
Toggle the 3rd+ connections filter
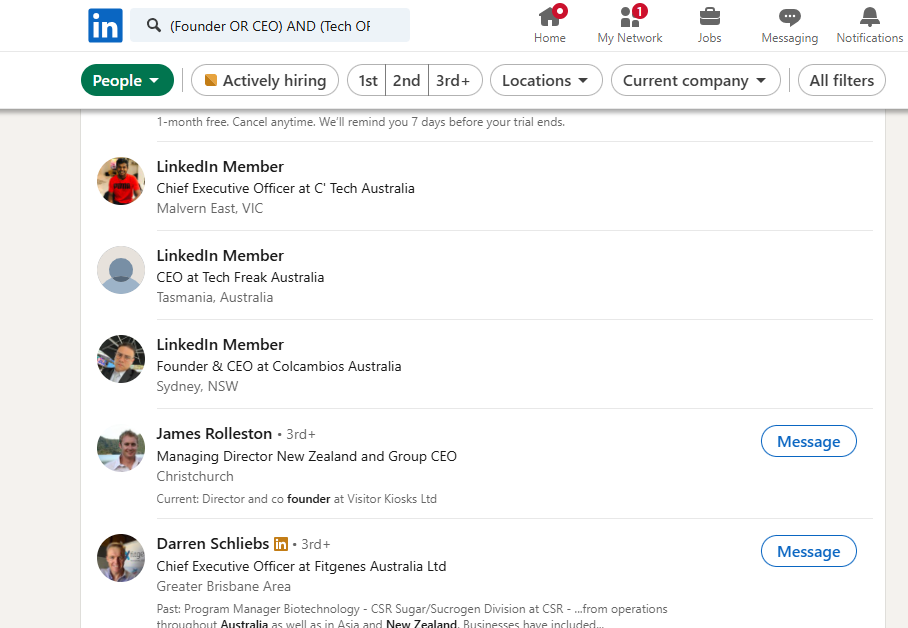[455, 80]
